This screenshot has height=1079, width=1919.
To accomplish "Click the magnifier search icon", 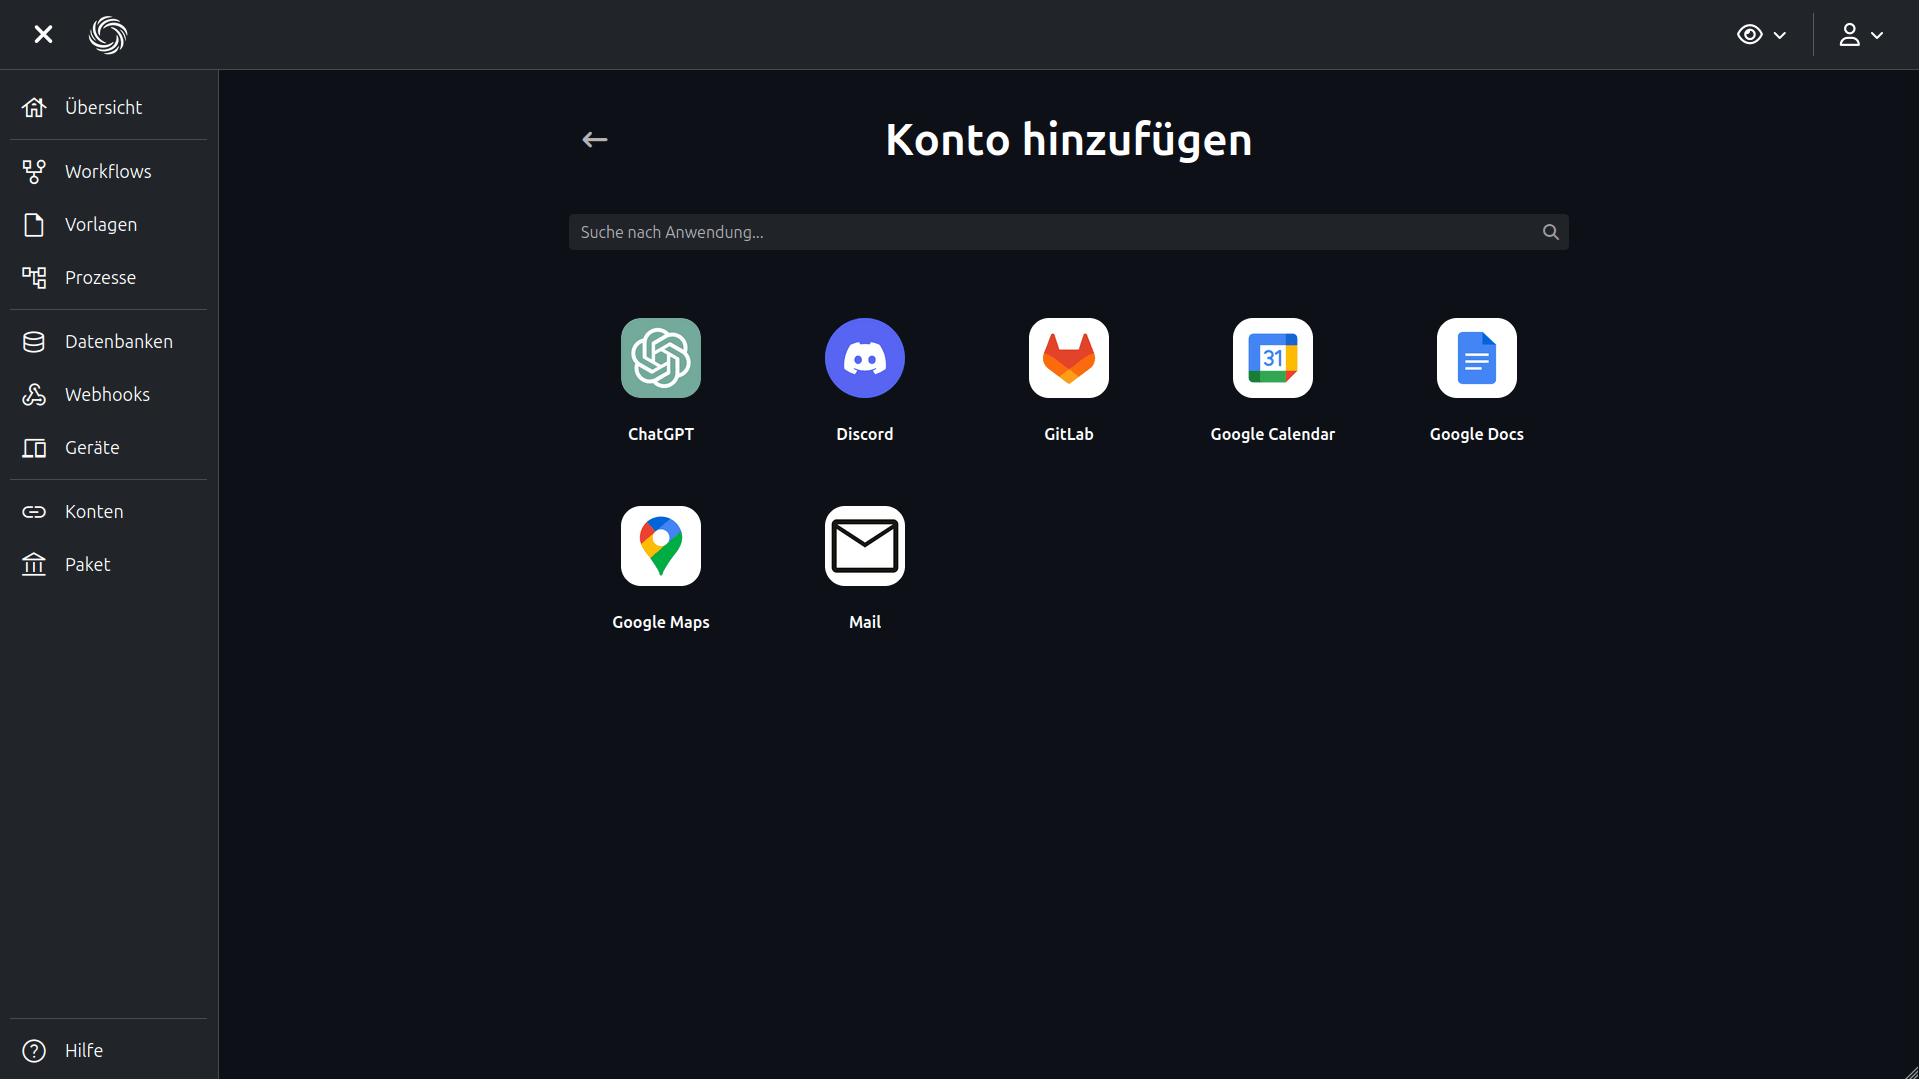I will click(x=1550, y=232).
